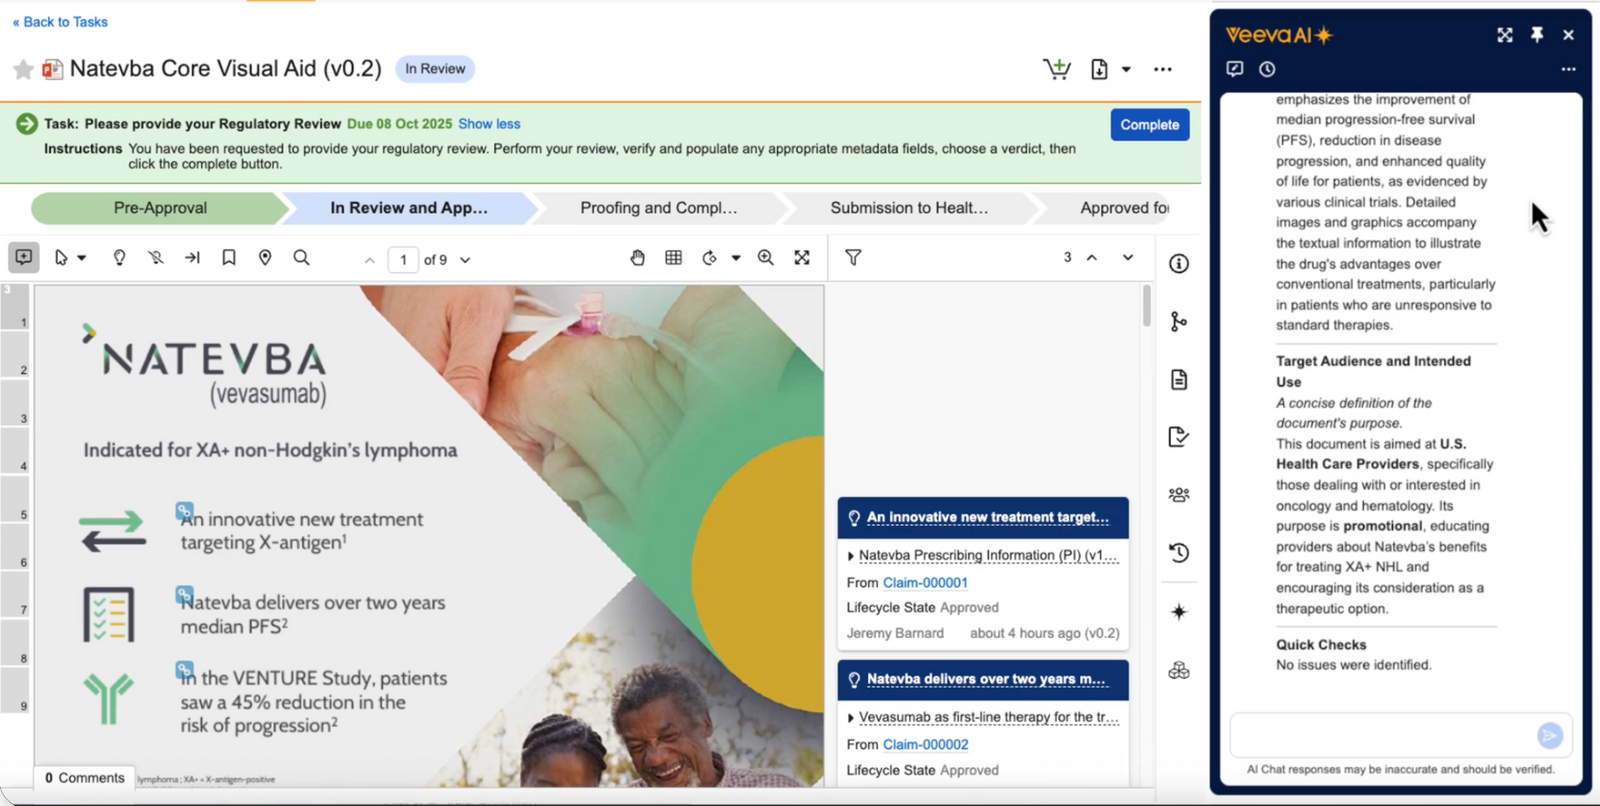
Task: Open the document information panel
Action: pyautogui.click(x=1179, y=264)
